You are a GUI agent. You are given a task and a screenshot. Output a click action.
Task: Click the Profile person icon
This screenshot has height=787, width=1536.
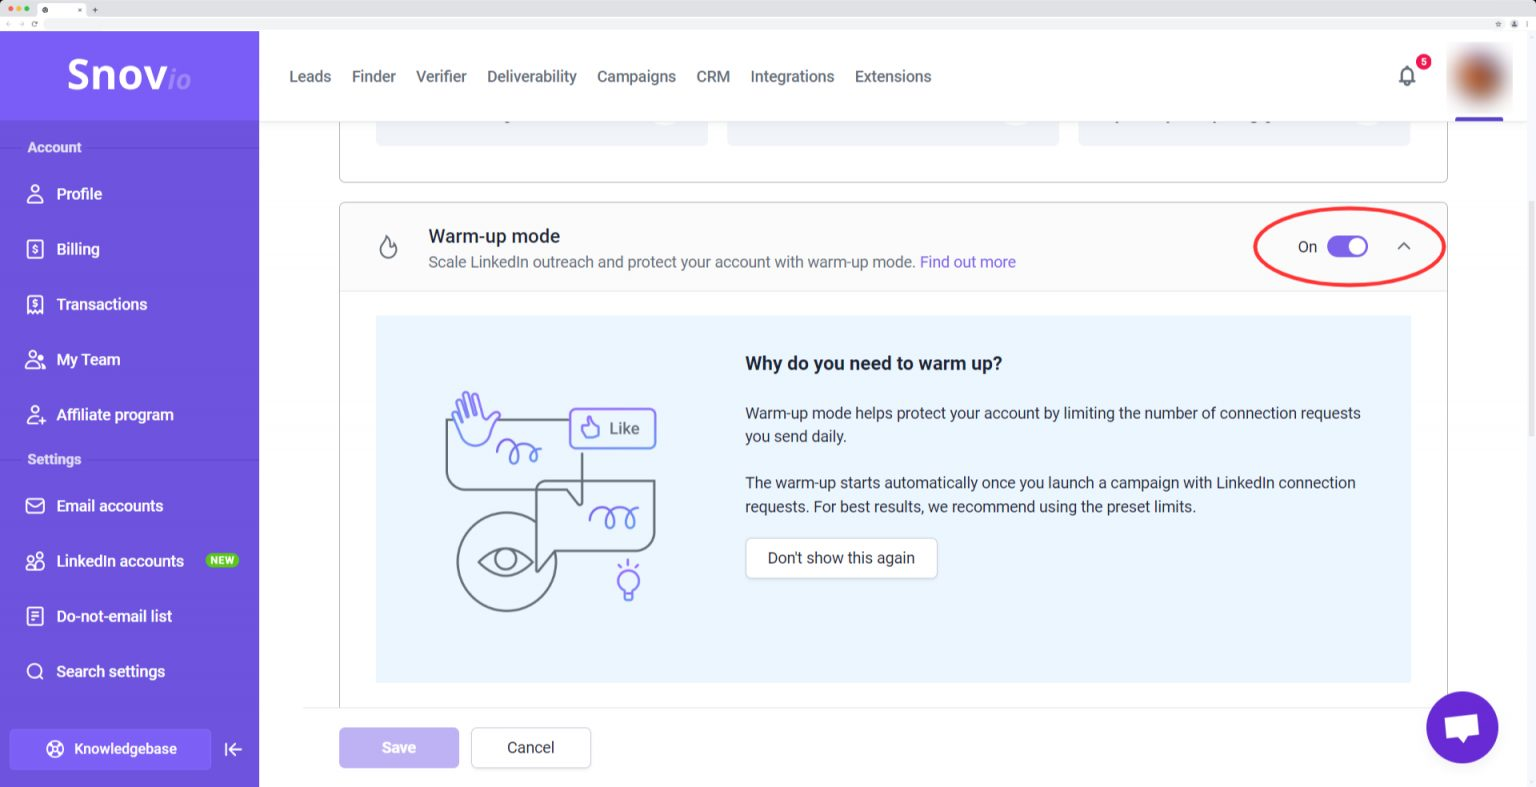click(35, 194)
